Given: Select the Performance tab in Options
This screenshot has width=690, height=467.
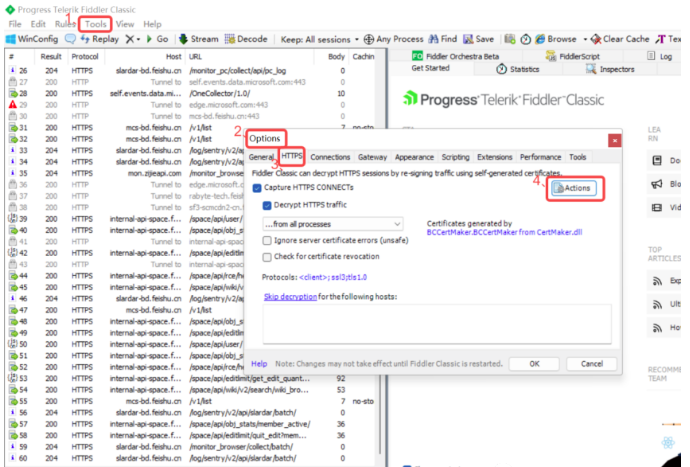Looking at the screenshot, I should point(540,157).
